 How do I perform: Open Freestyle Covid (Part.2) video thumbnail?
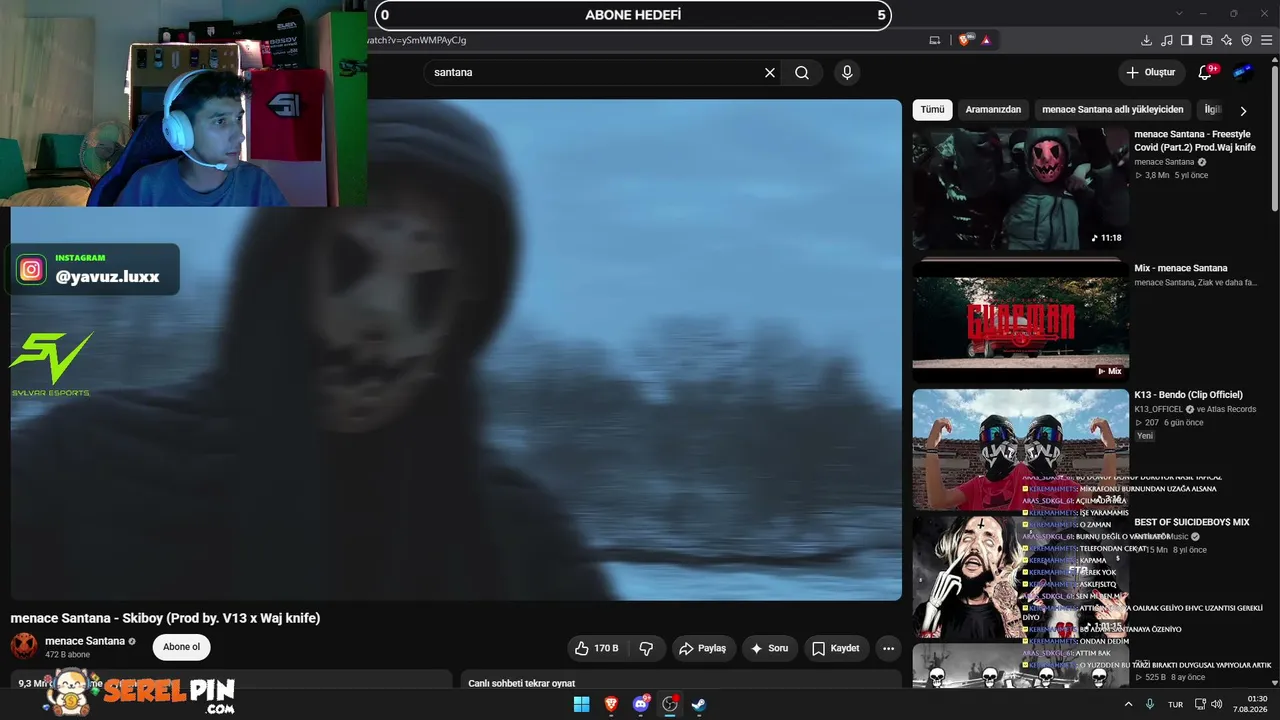(x=1021, y=189)
